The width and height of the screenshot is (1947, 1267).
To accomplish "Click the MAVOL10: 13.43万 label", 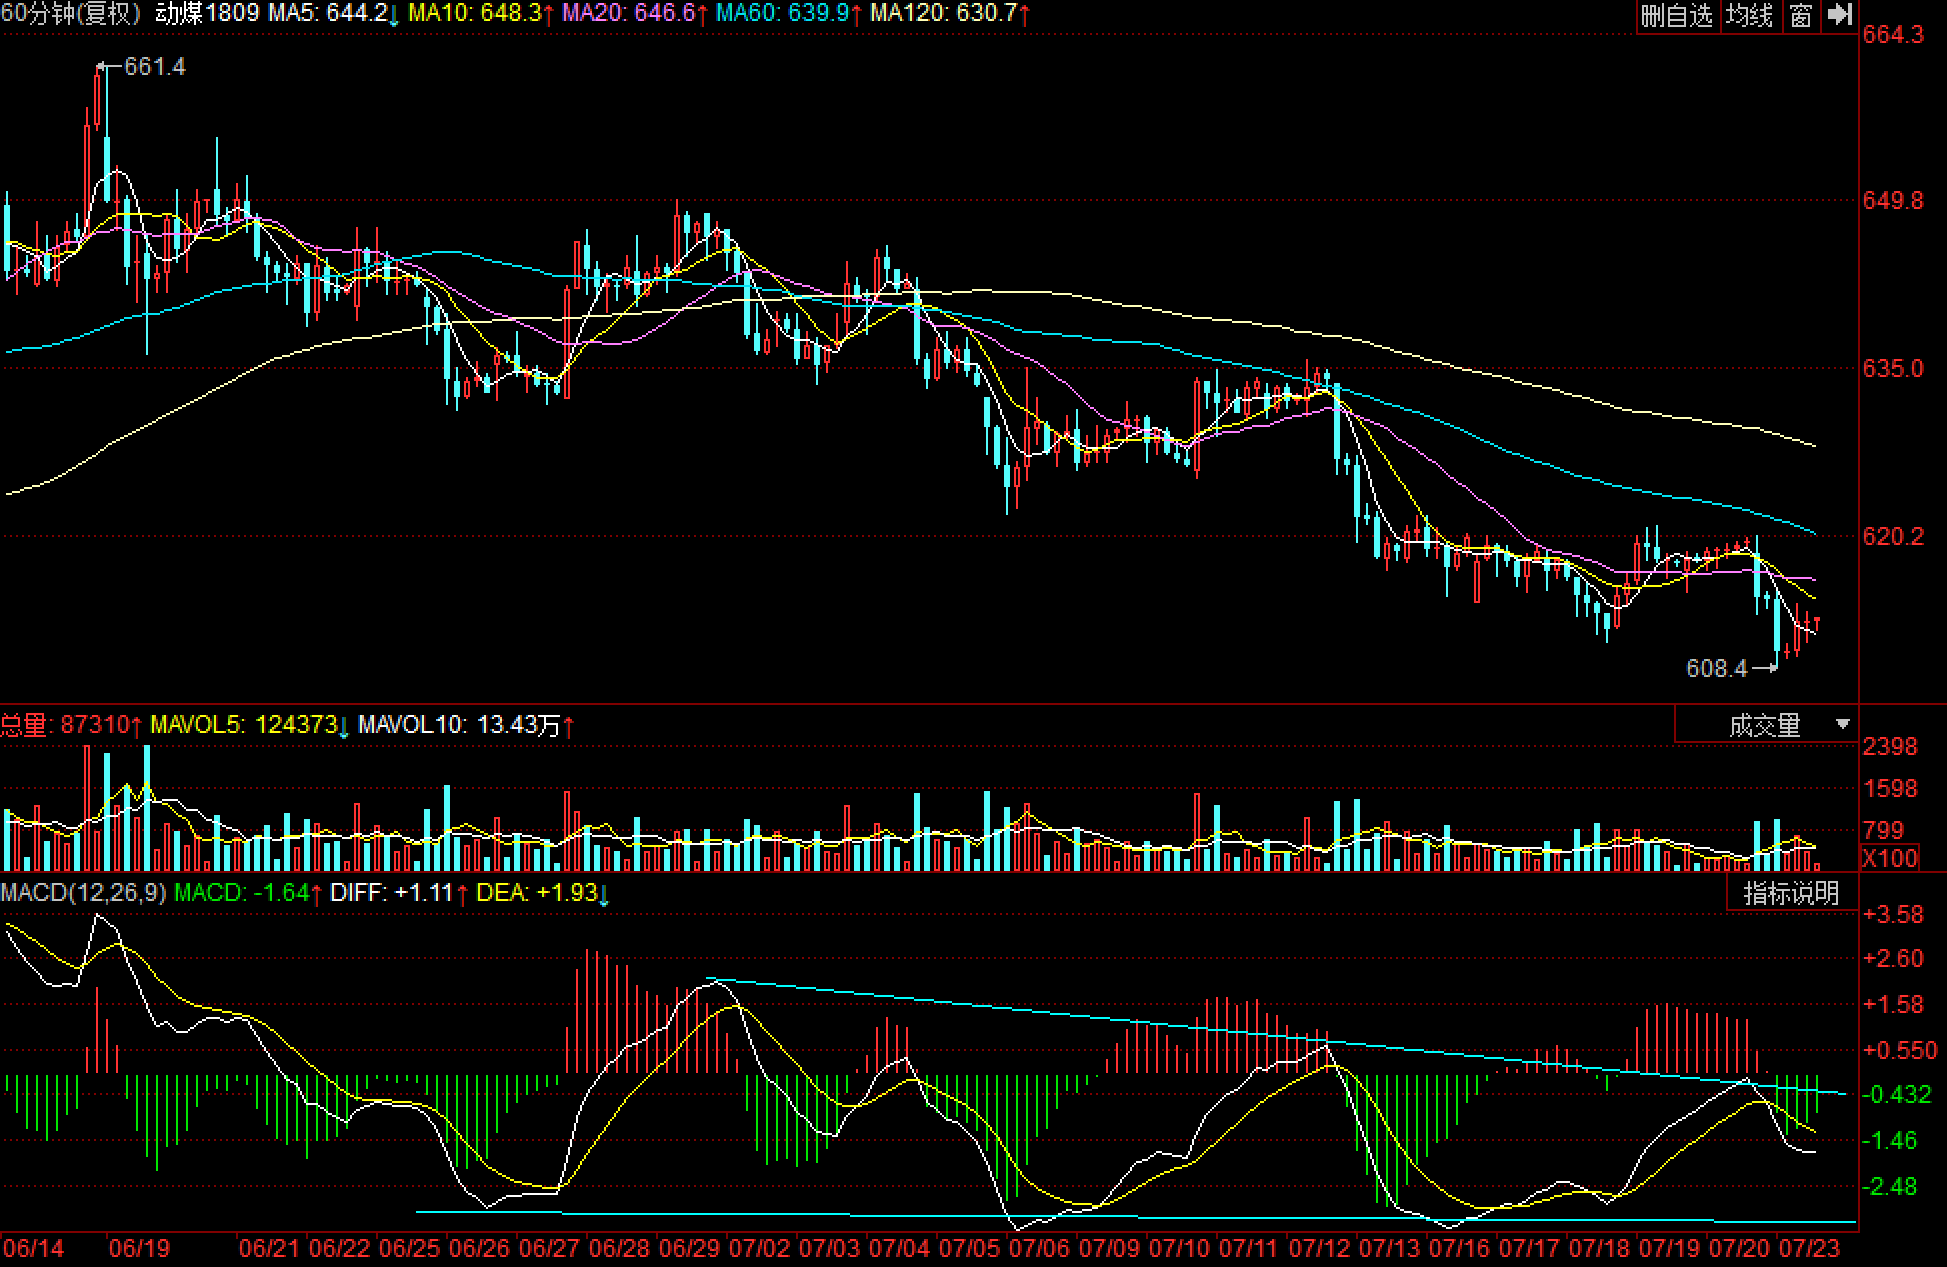I will 466,725.
